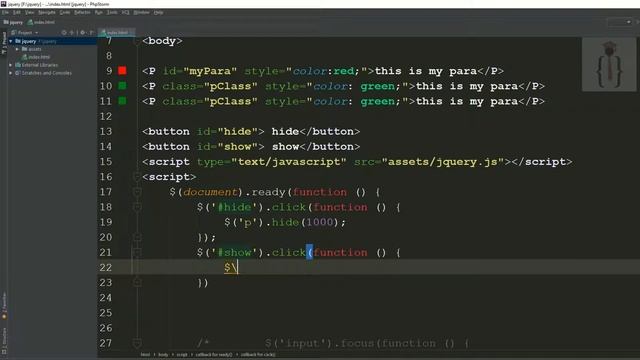Click the jquery breadcrumb in the navigation bar
Viewport: 640px width, 360px height.
pos(13,22)
